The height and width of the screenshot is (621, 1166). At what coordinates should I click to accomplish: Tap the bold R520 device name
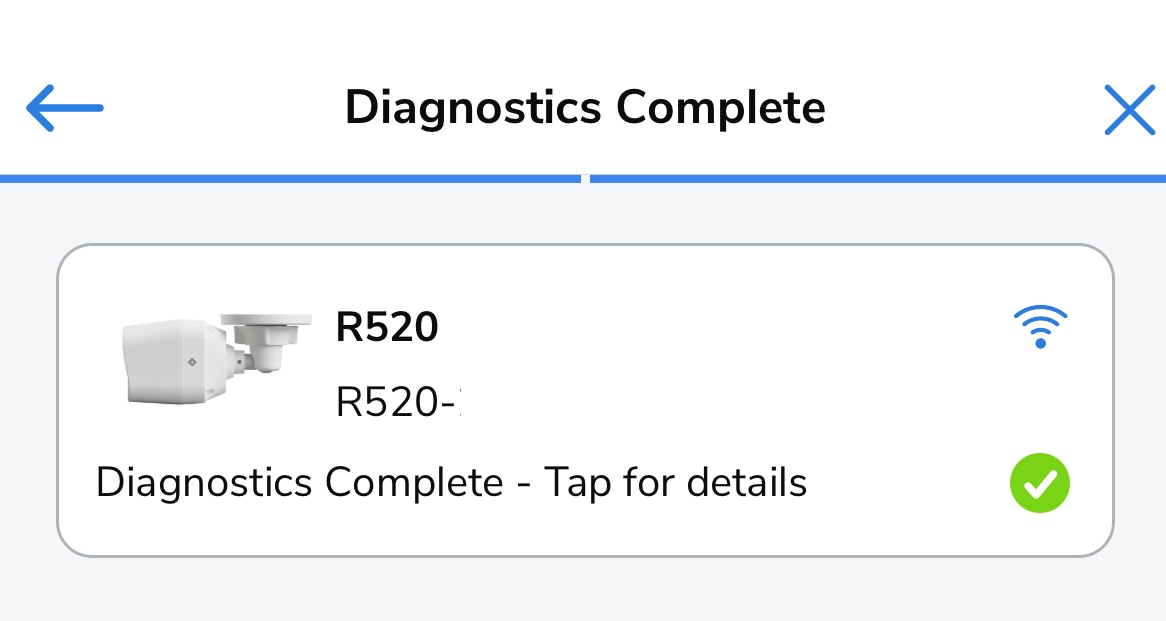(387, 327)
